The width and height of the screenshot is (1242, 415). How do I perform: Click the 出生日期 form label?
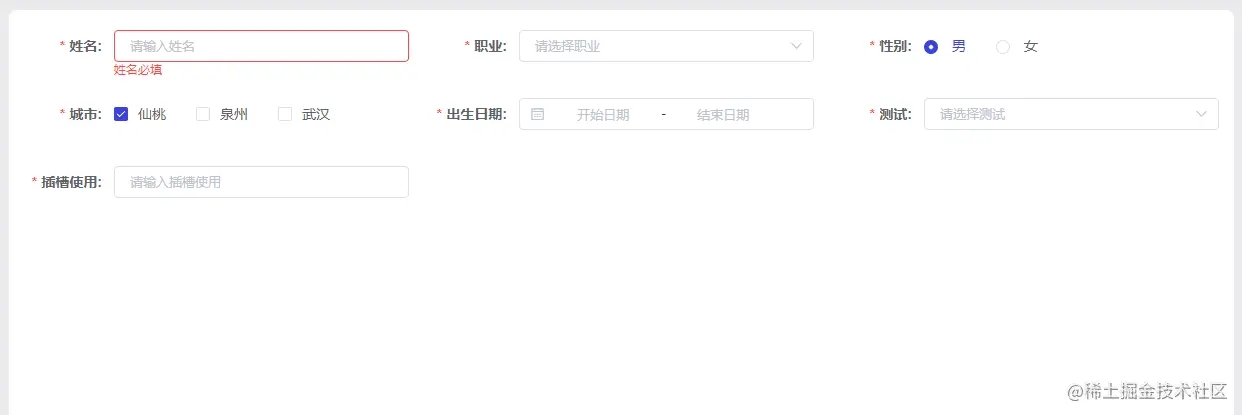click(476, 114)
